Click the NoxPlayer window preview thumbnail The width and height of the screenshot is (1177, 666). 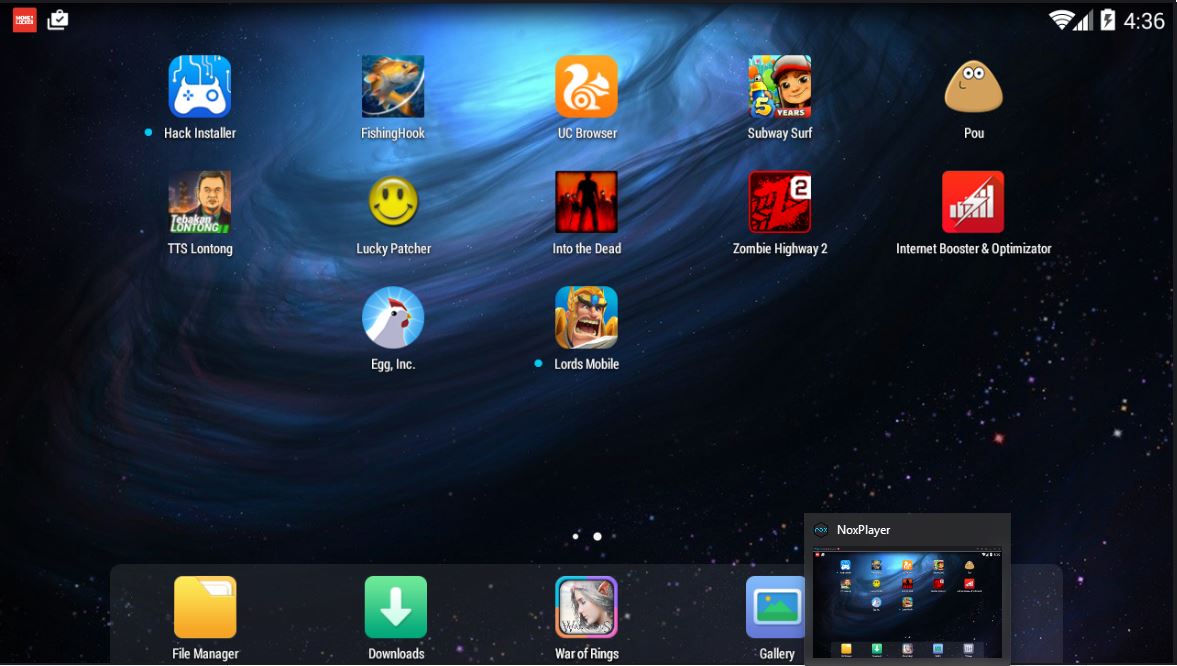908,603
